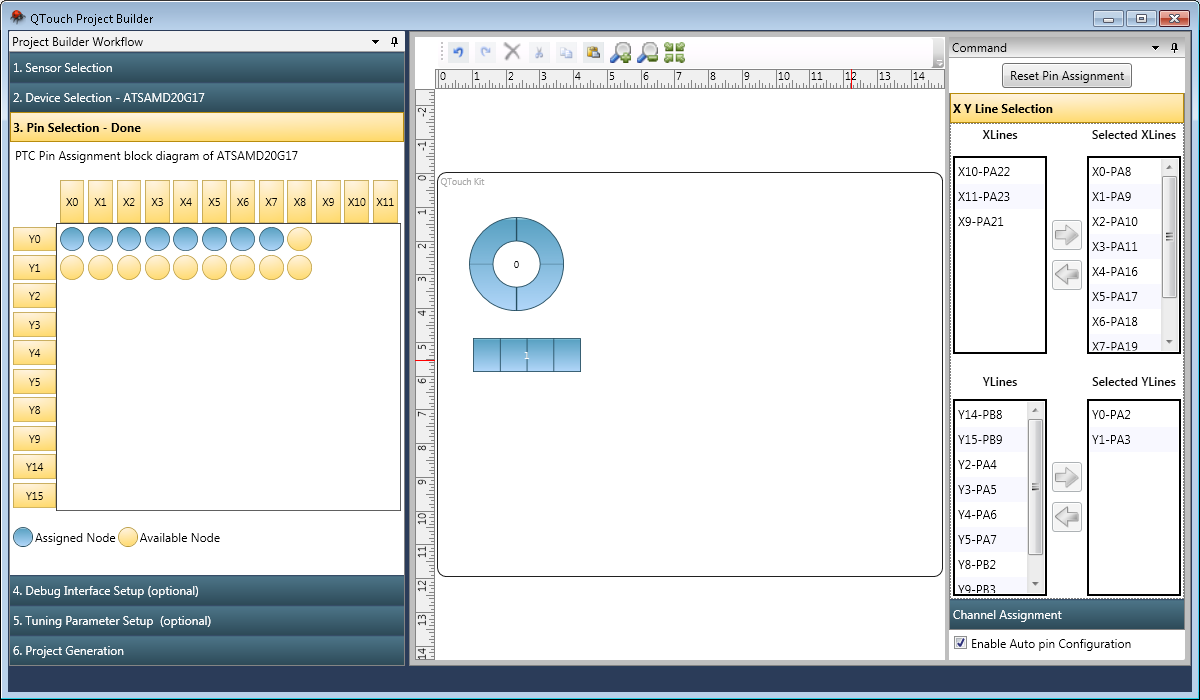
Task: Select X0-PA8 in Selected XLines
Action: tap(1125, 172)
